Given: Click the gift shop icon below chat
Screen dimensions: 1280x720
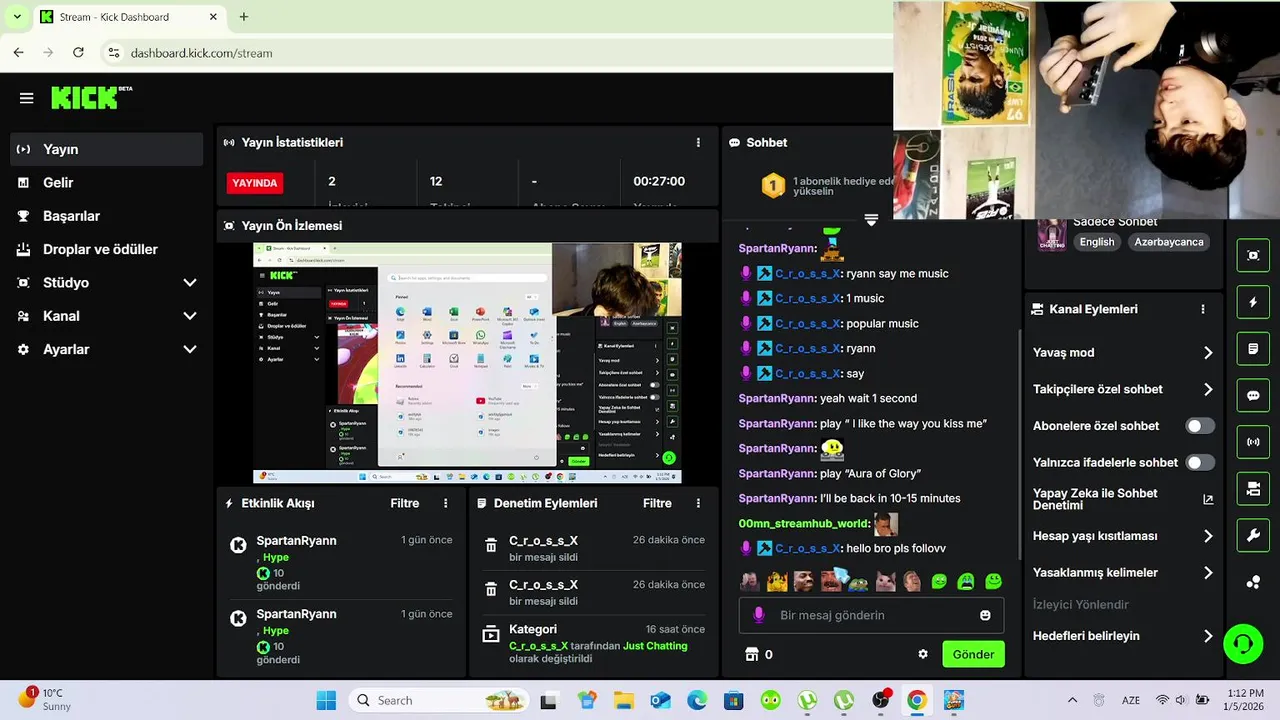Looking at the screenshot, I should pos(752,654).
